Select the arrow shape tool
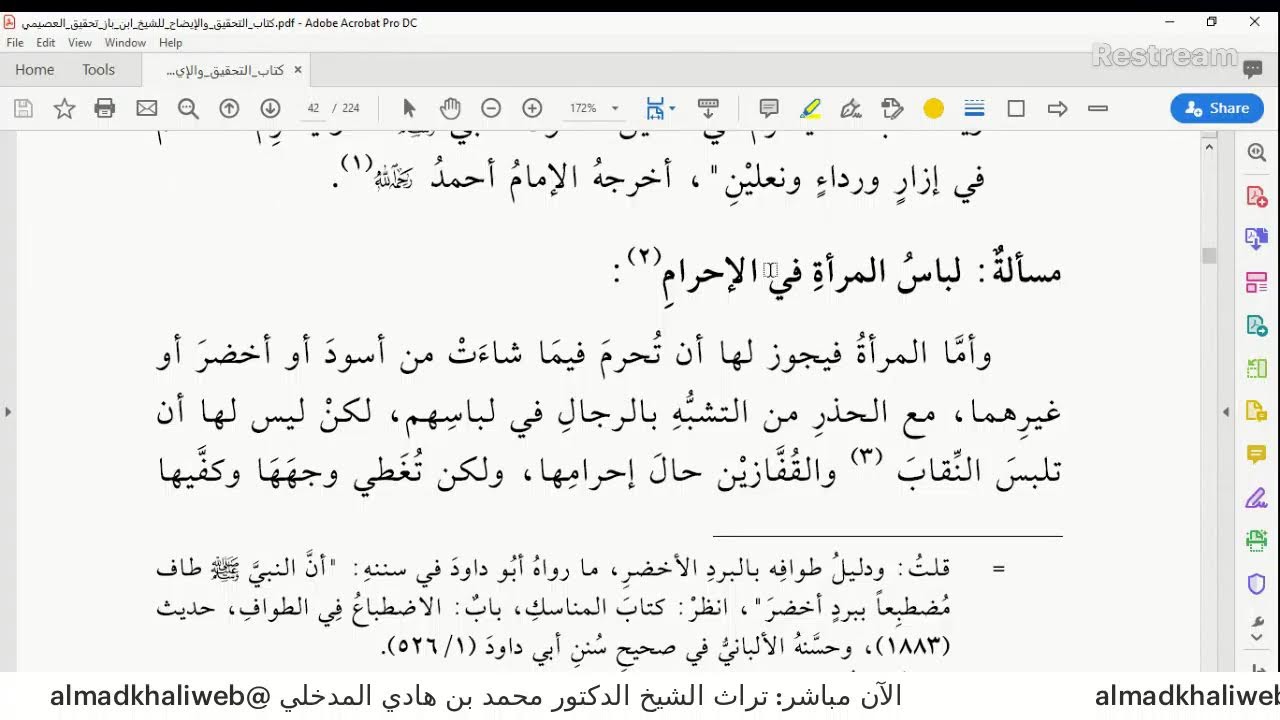Screen dimensions: 1280x720 1057,108
